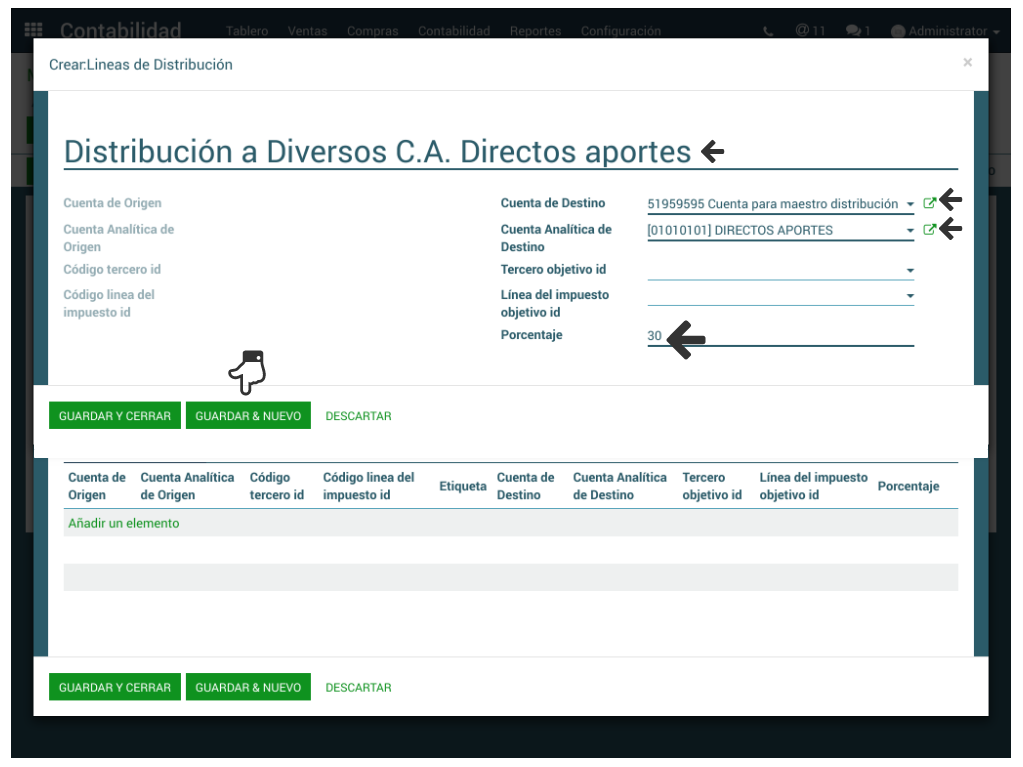Click the Añadir un elemento link
This screenshot has width=1023, height=767.
(124, 523)
